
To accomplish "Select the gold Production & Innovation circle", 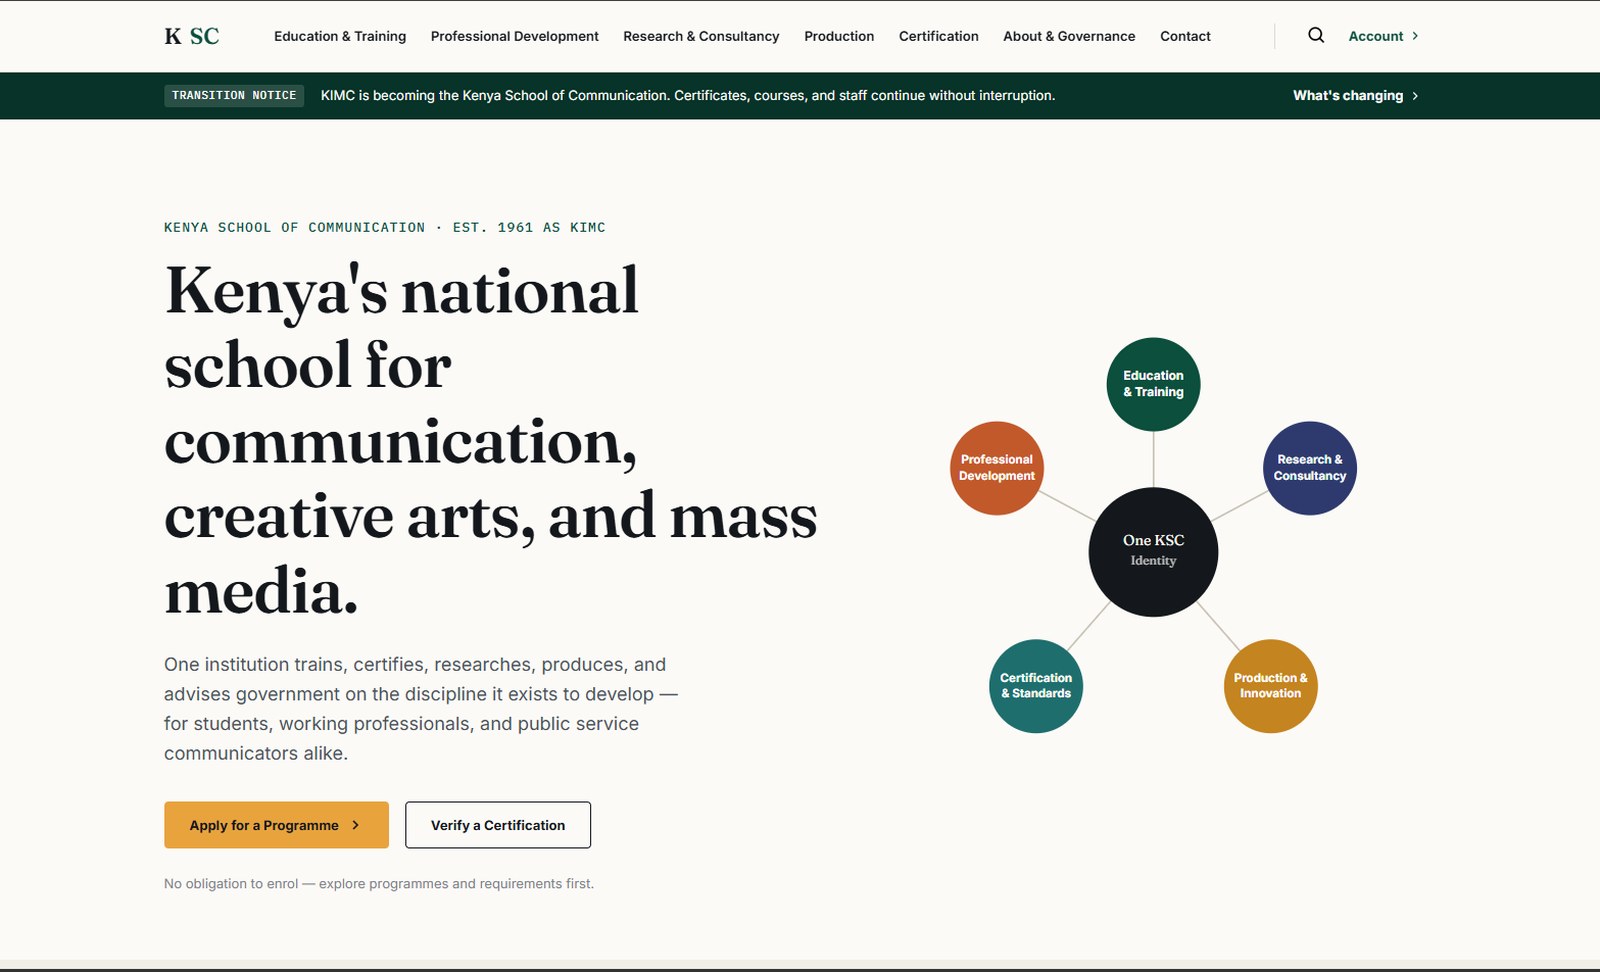I will click(x=1271, y=686).
